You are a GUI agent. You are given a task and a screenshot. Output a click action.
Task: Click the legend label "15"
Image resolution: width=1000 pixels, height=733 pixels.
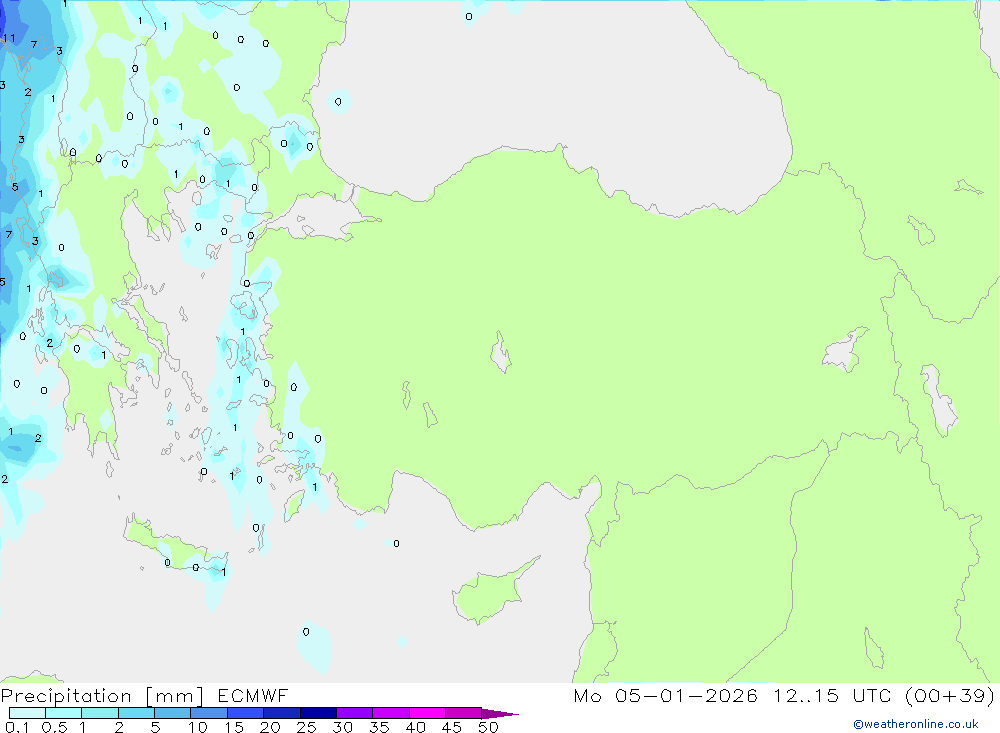[234, 727]
